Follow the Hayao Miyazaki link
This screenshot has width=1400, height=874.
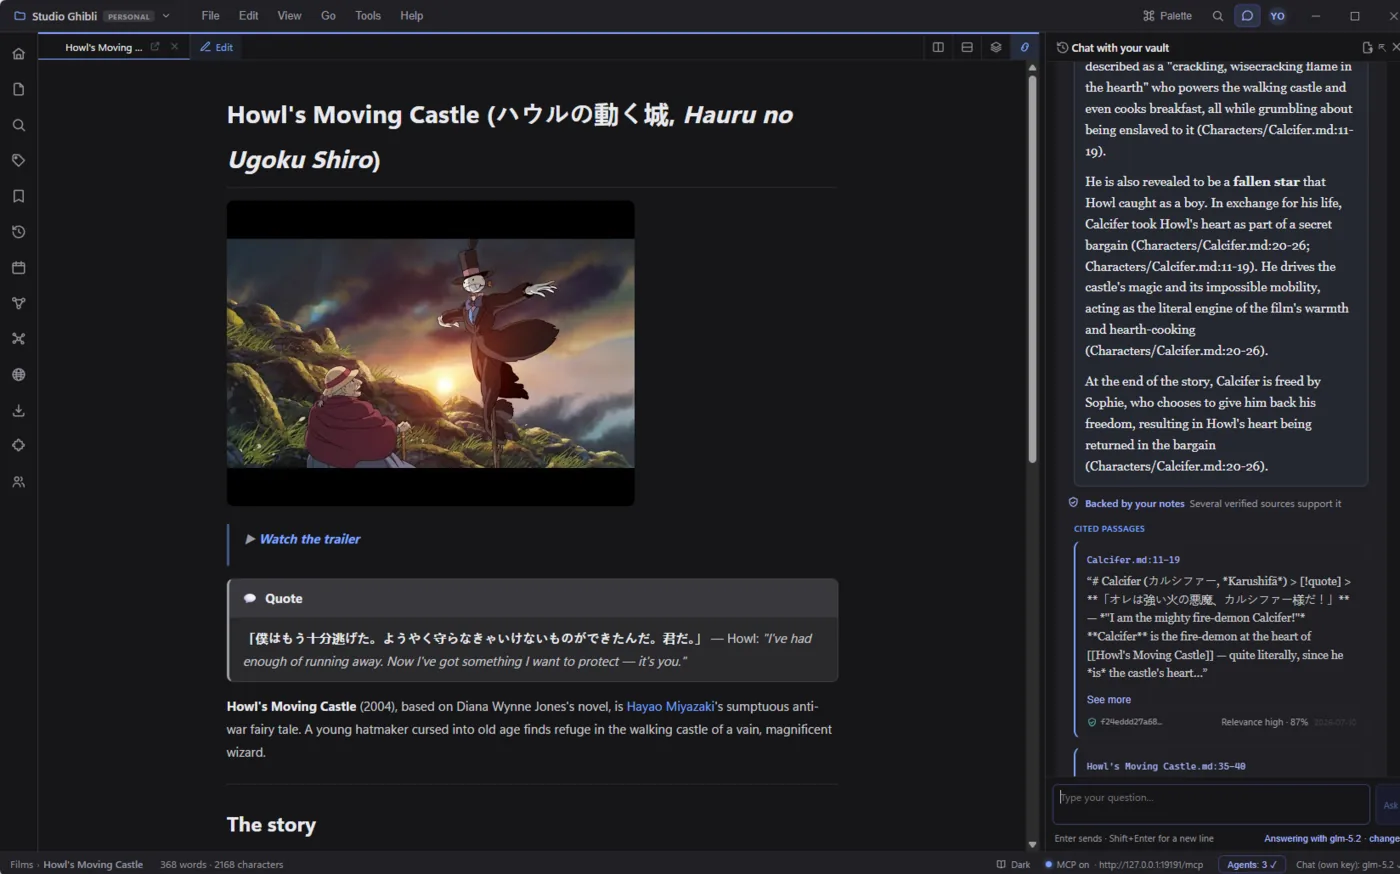(670, 707)
